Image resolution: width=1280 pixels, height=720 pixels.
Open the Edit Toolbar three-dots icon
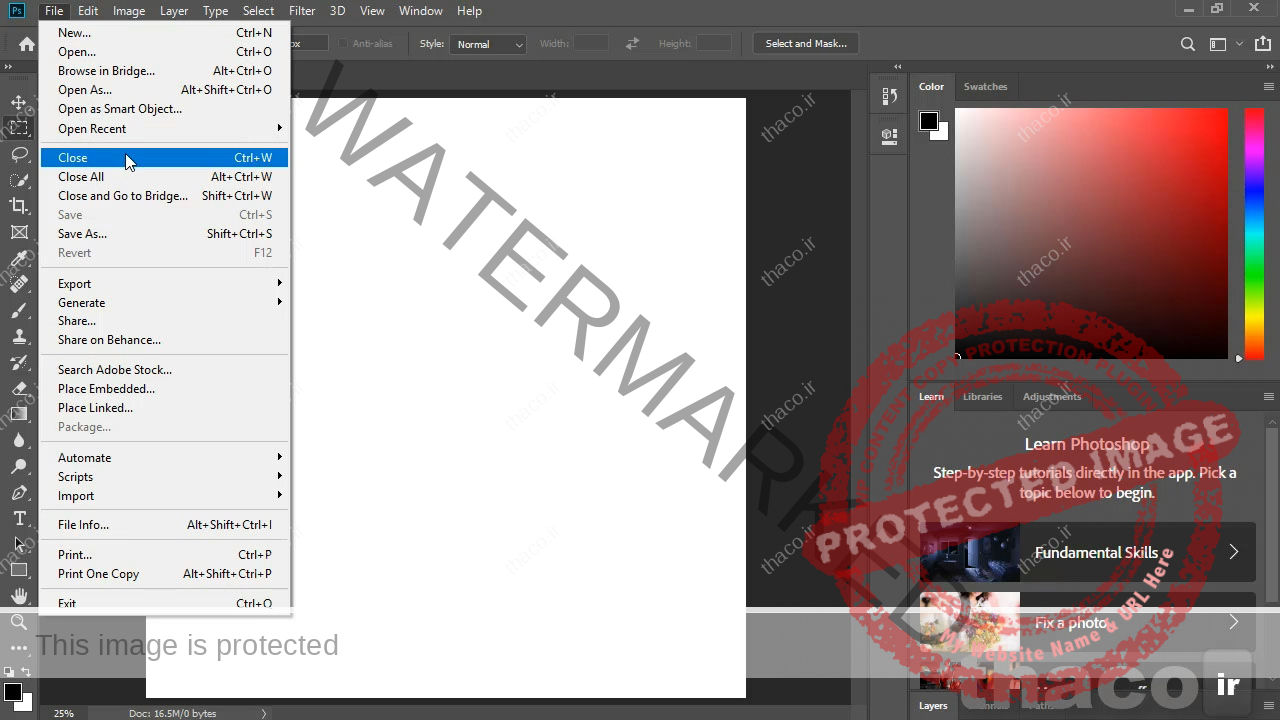coord(19,647)
